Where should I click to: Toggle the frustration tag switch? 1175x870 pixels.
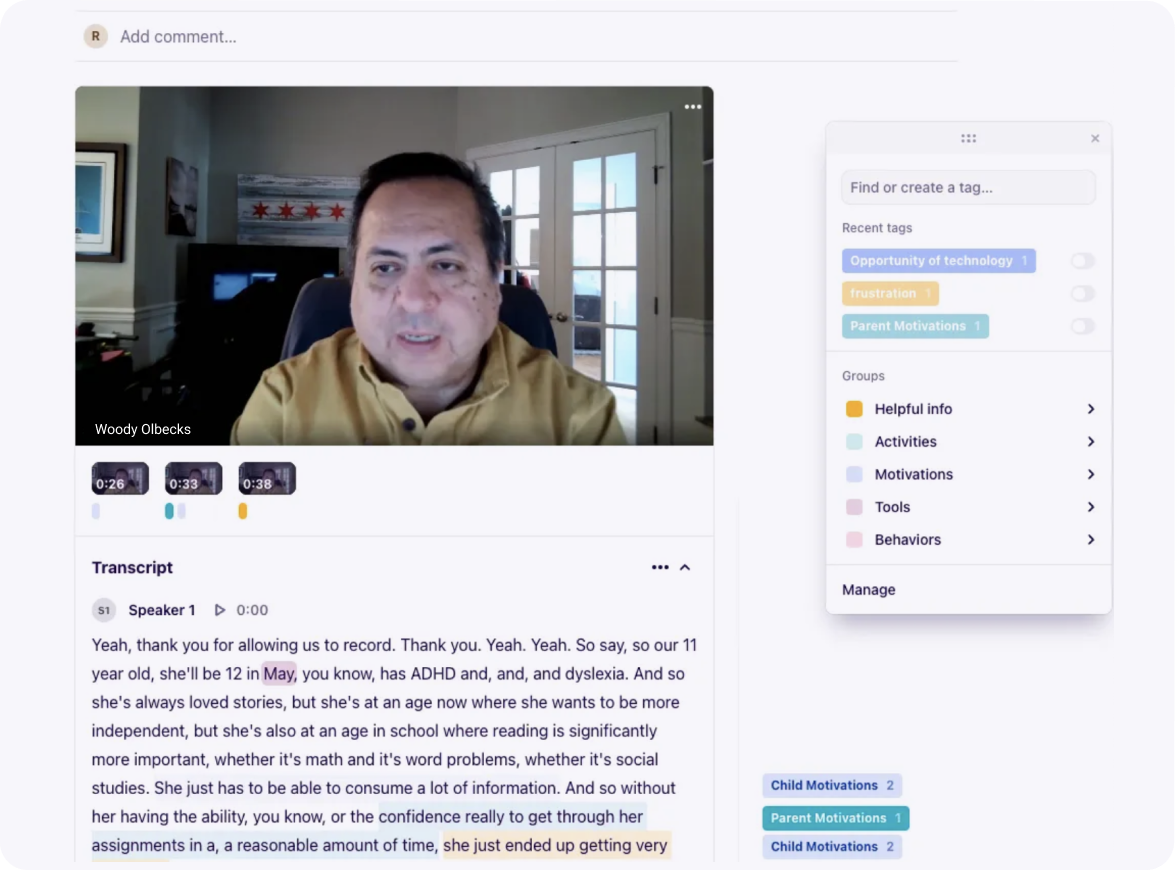pyautogui.click(x=1082, y=293)
